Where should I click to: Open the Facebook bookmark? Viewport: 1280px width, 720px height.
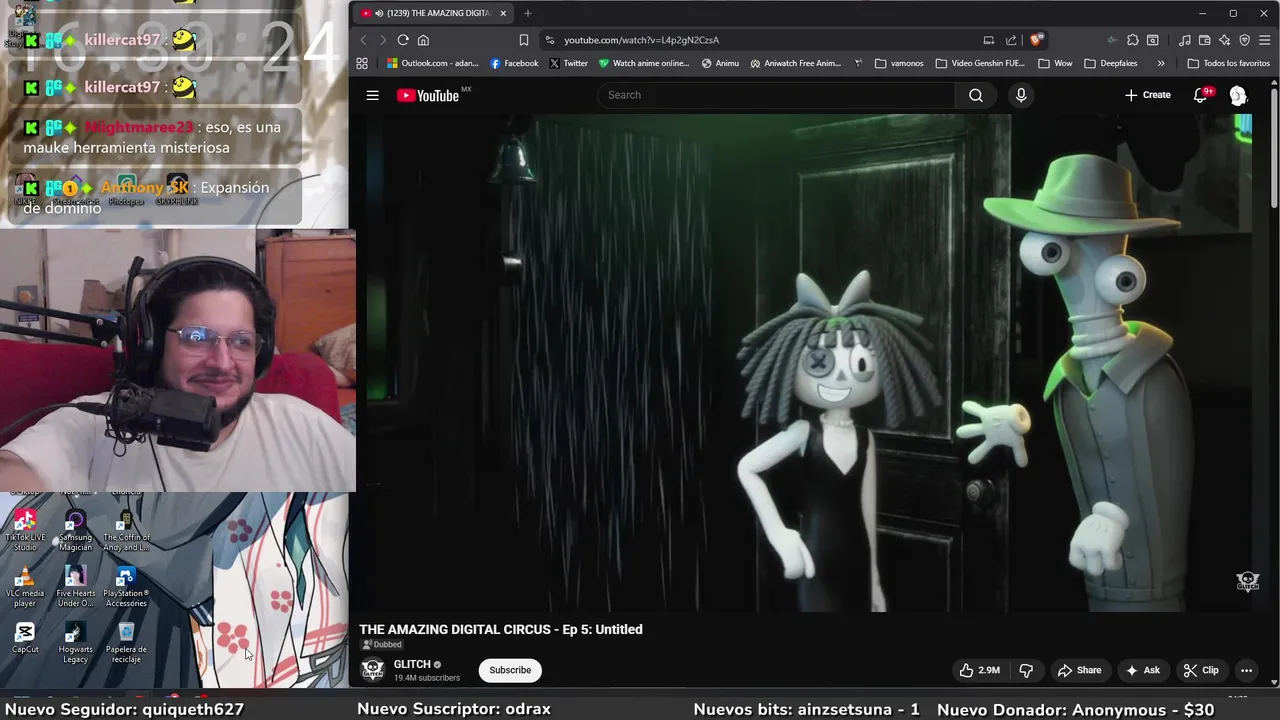[x=514, y=63]
